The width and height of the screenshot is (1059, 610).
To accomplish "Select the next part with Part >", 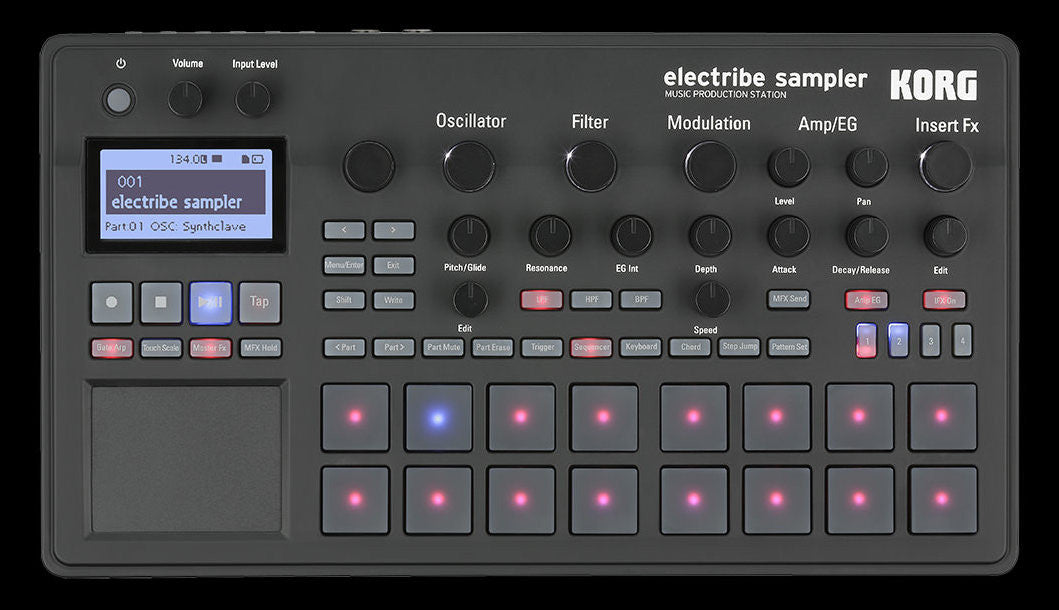I will coord(394,347).
